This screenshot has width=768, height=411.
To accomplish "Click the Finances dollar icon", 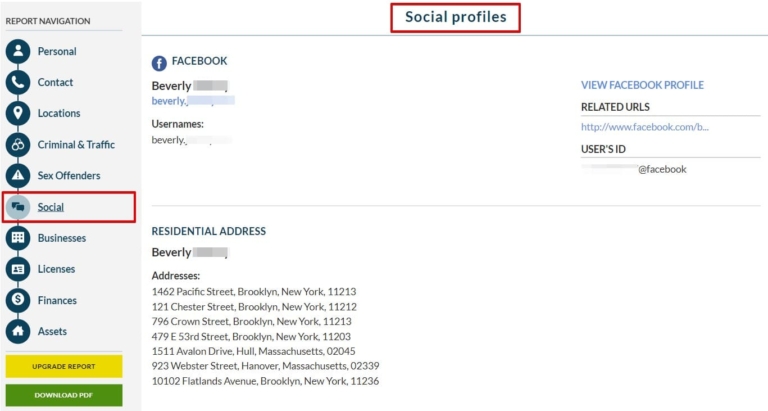I will (x=18, y=300).
